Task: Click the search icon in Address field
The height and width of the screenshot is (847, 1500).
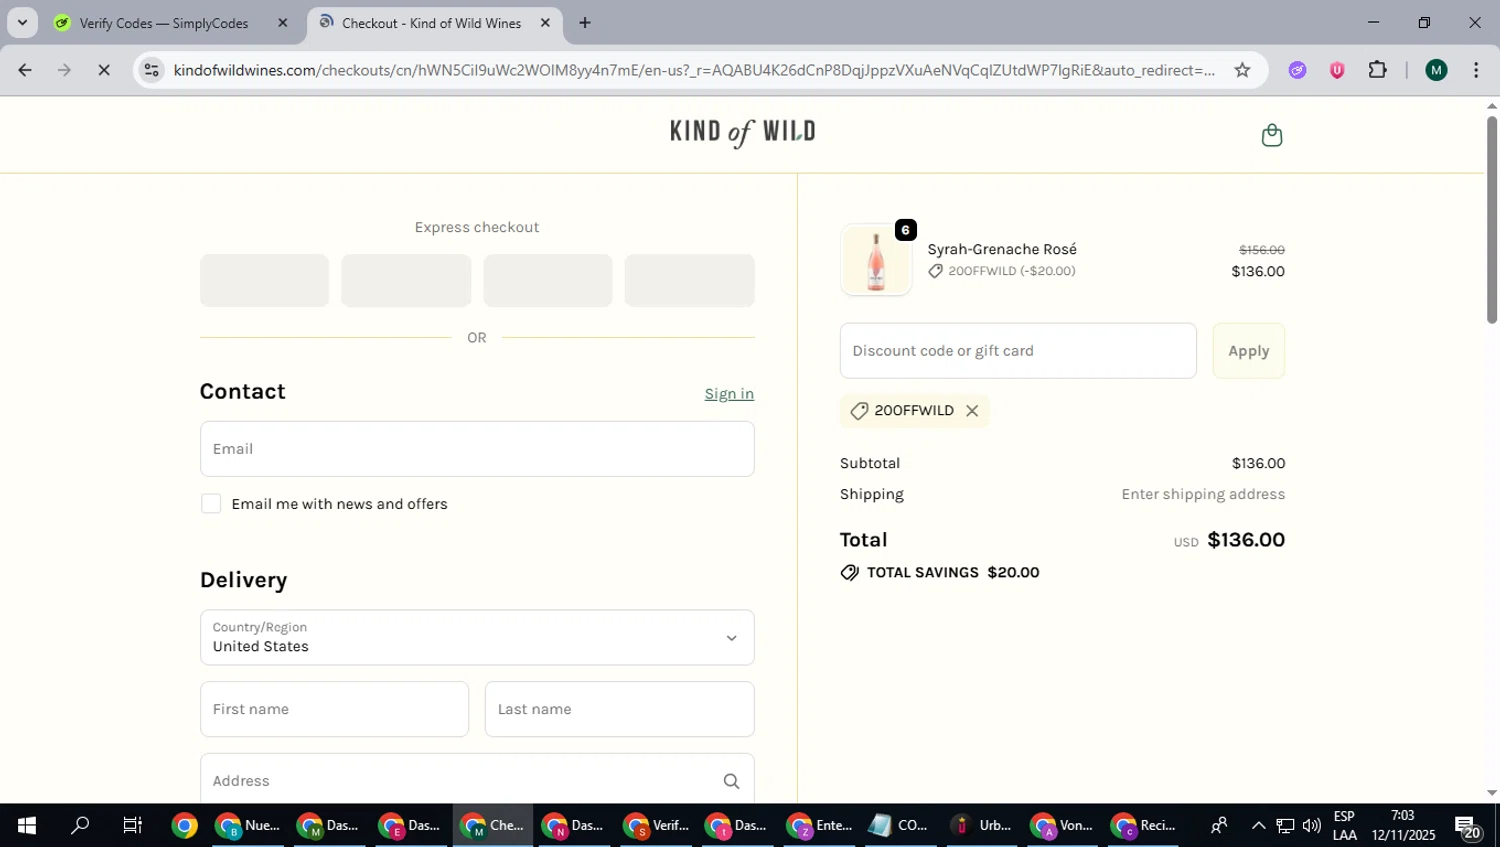Action: tap(731, 781)
